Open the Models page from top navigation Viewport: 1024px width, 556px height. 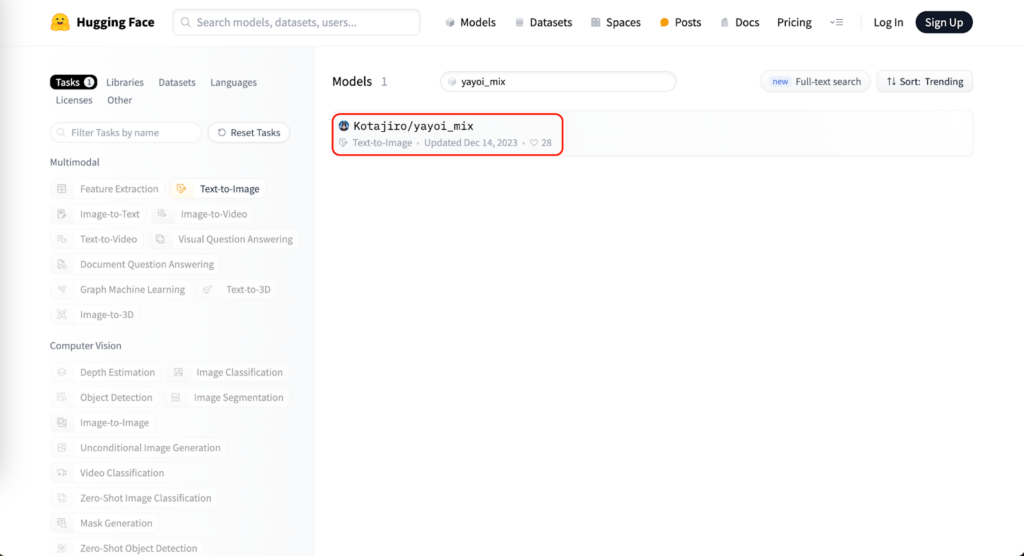pyautogui.click(x=470, y=22)
